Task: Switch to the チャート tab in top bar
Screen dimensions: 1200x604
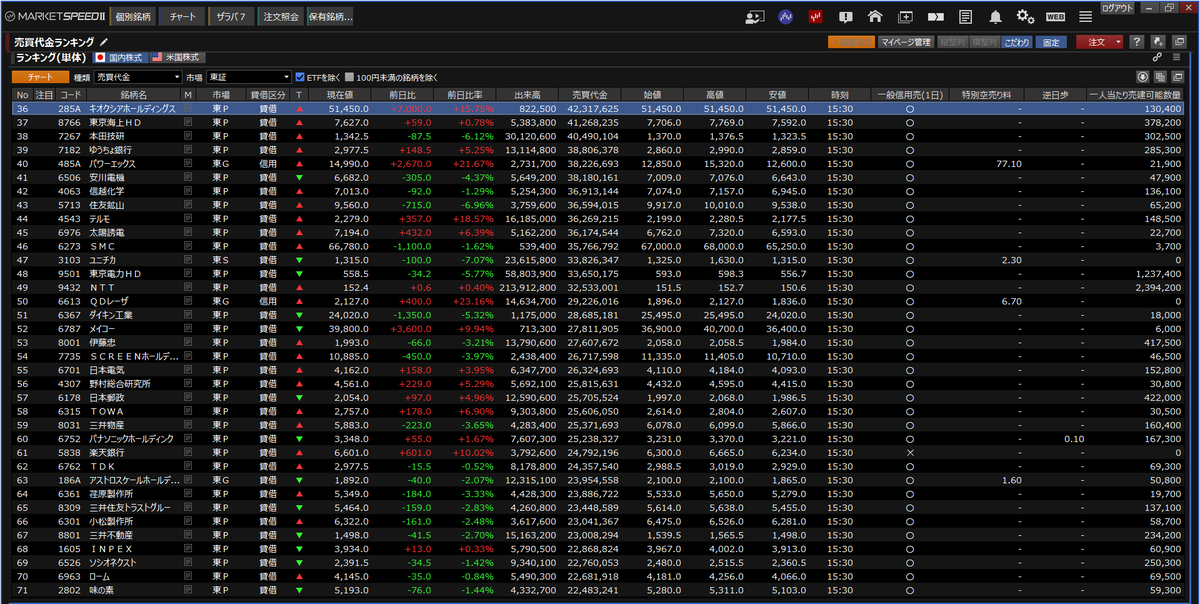Action: click(183, 17)
